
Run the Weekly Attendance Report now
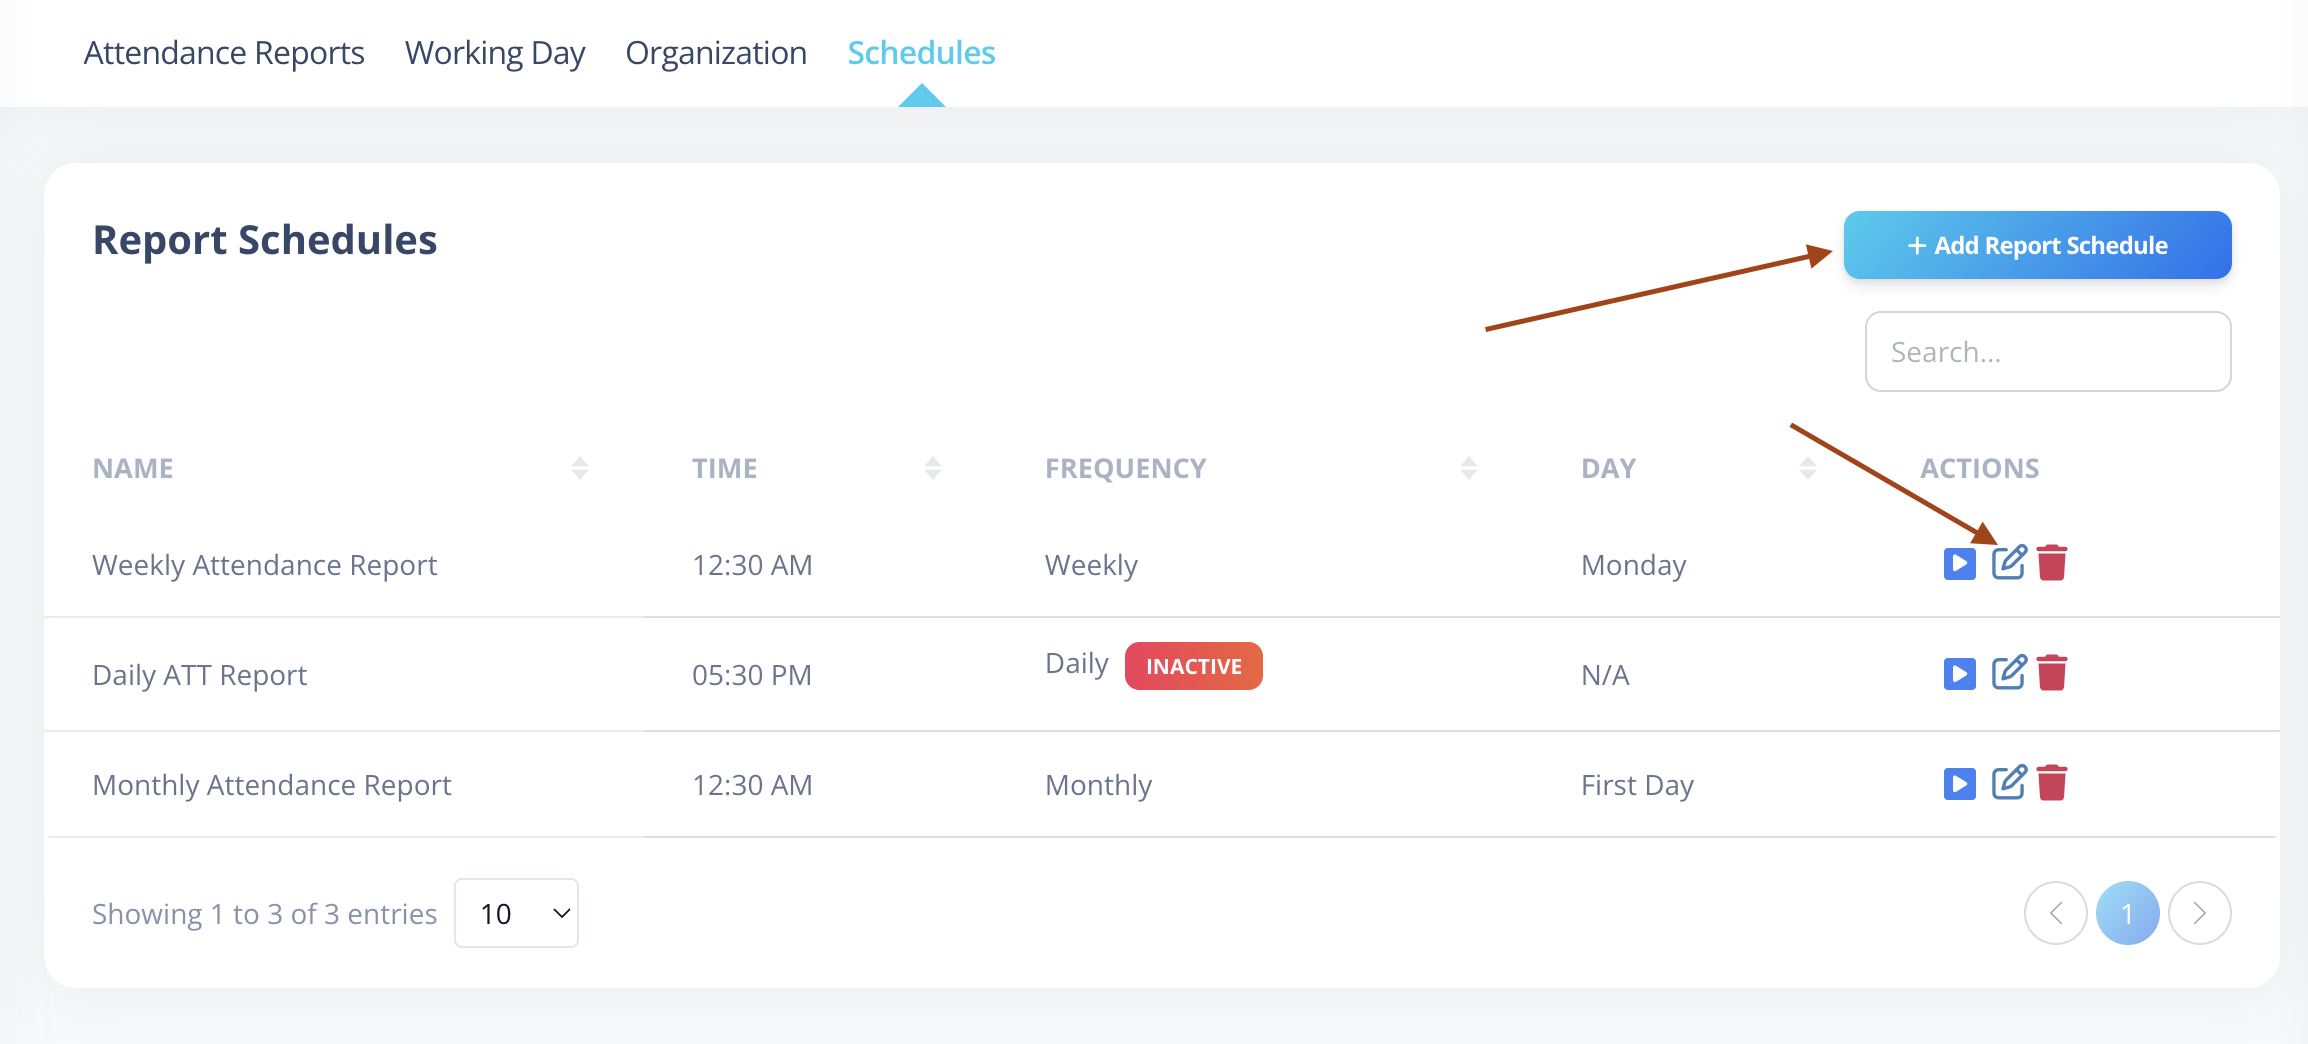(x=1959, y=564)
